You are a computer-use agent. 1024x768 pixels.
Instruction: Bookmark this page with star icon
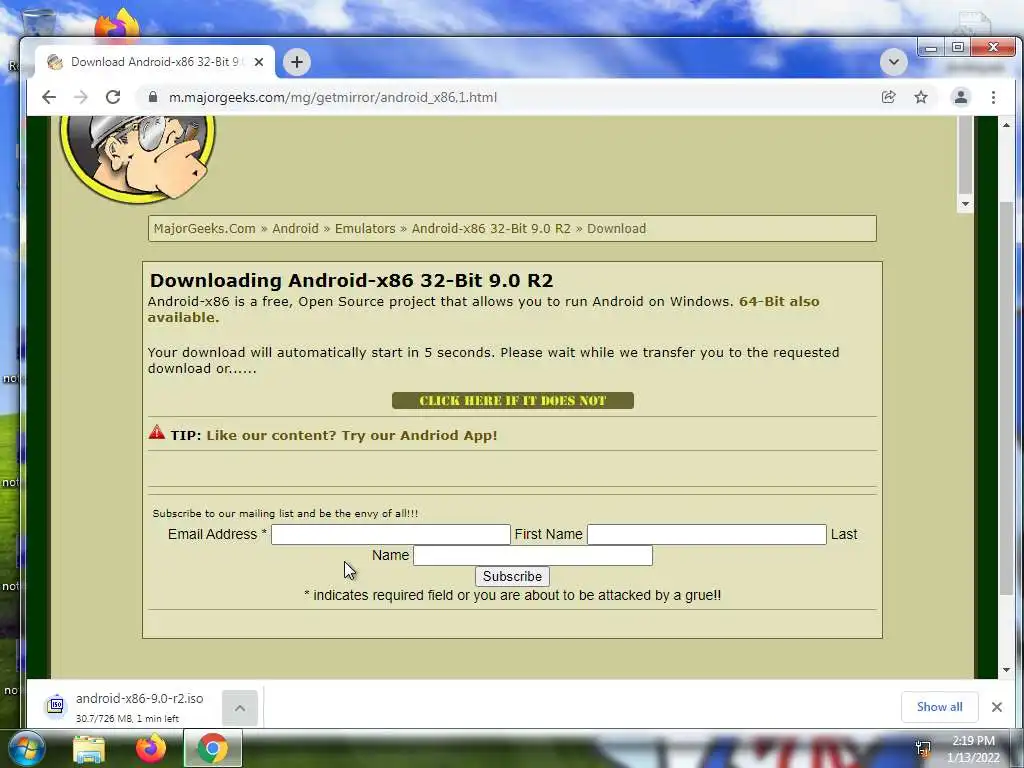click(921, 97)
